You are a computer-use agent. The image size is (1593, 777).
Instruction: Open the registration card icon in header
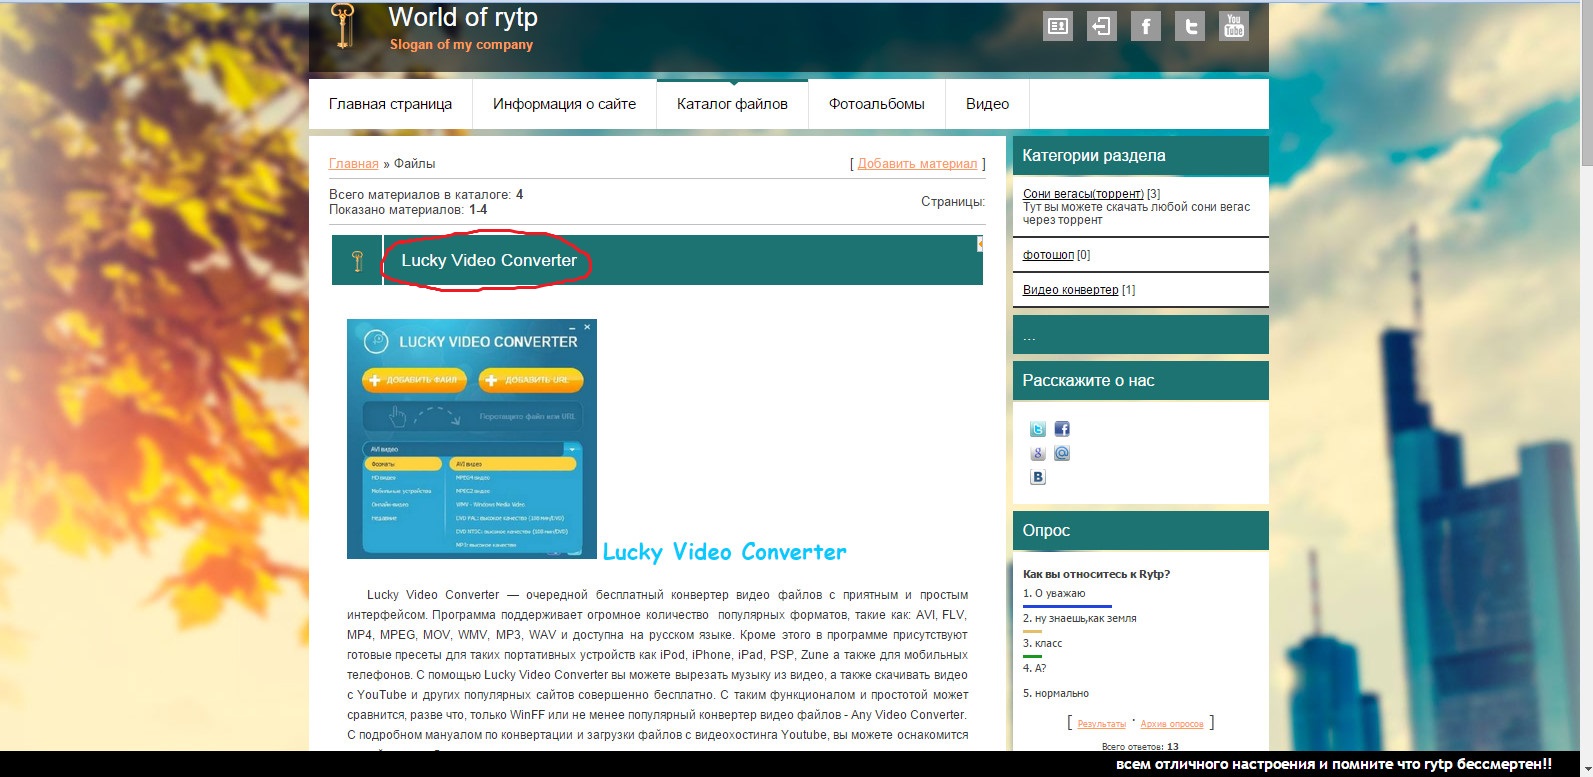point(1057,26)
